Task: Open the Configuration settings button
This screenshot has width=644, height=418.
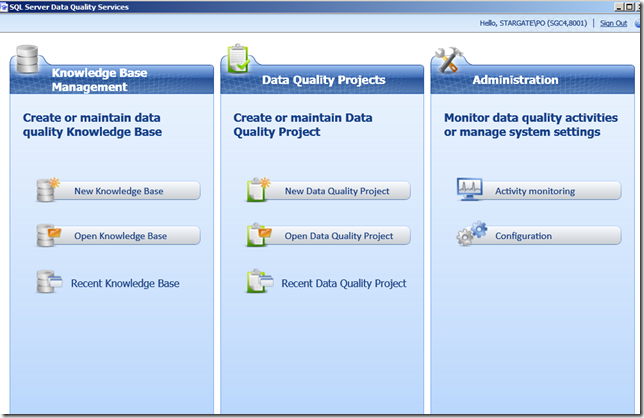Action: click(550, 236)
